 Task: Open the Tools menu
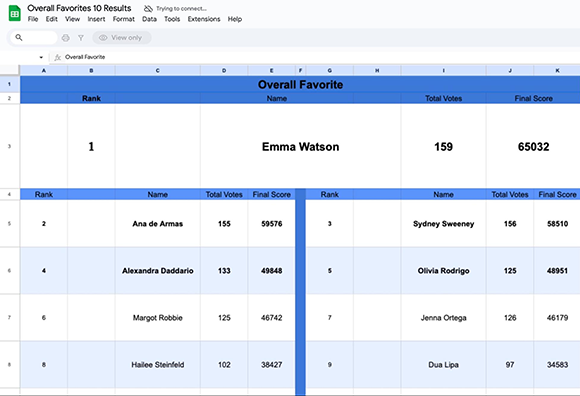coord(172,19)
